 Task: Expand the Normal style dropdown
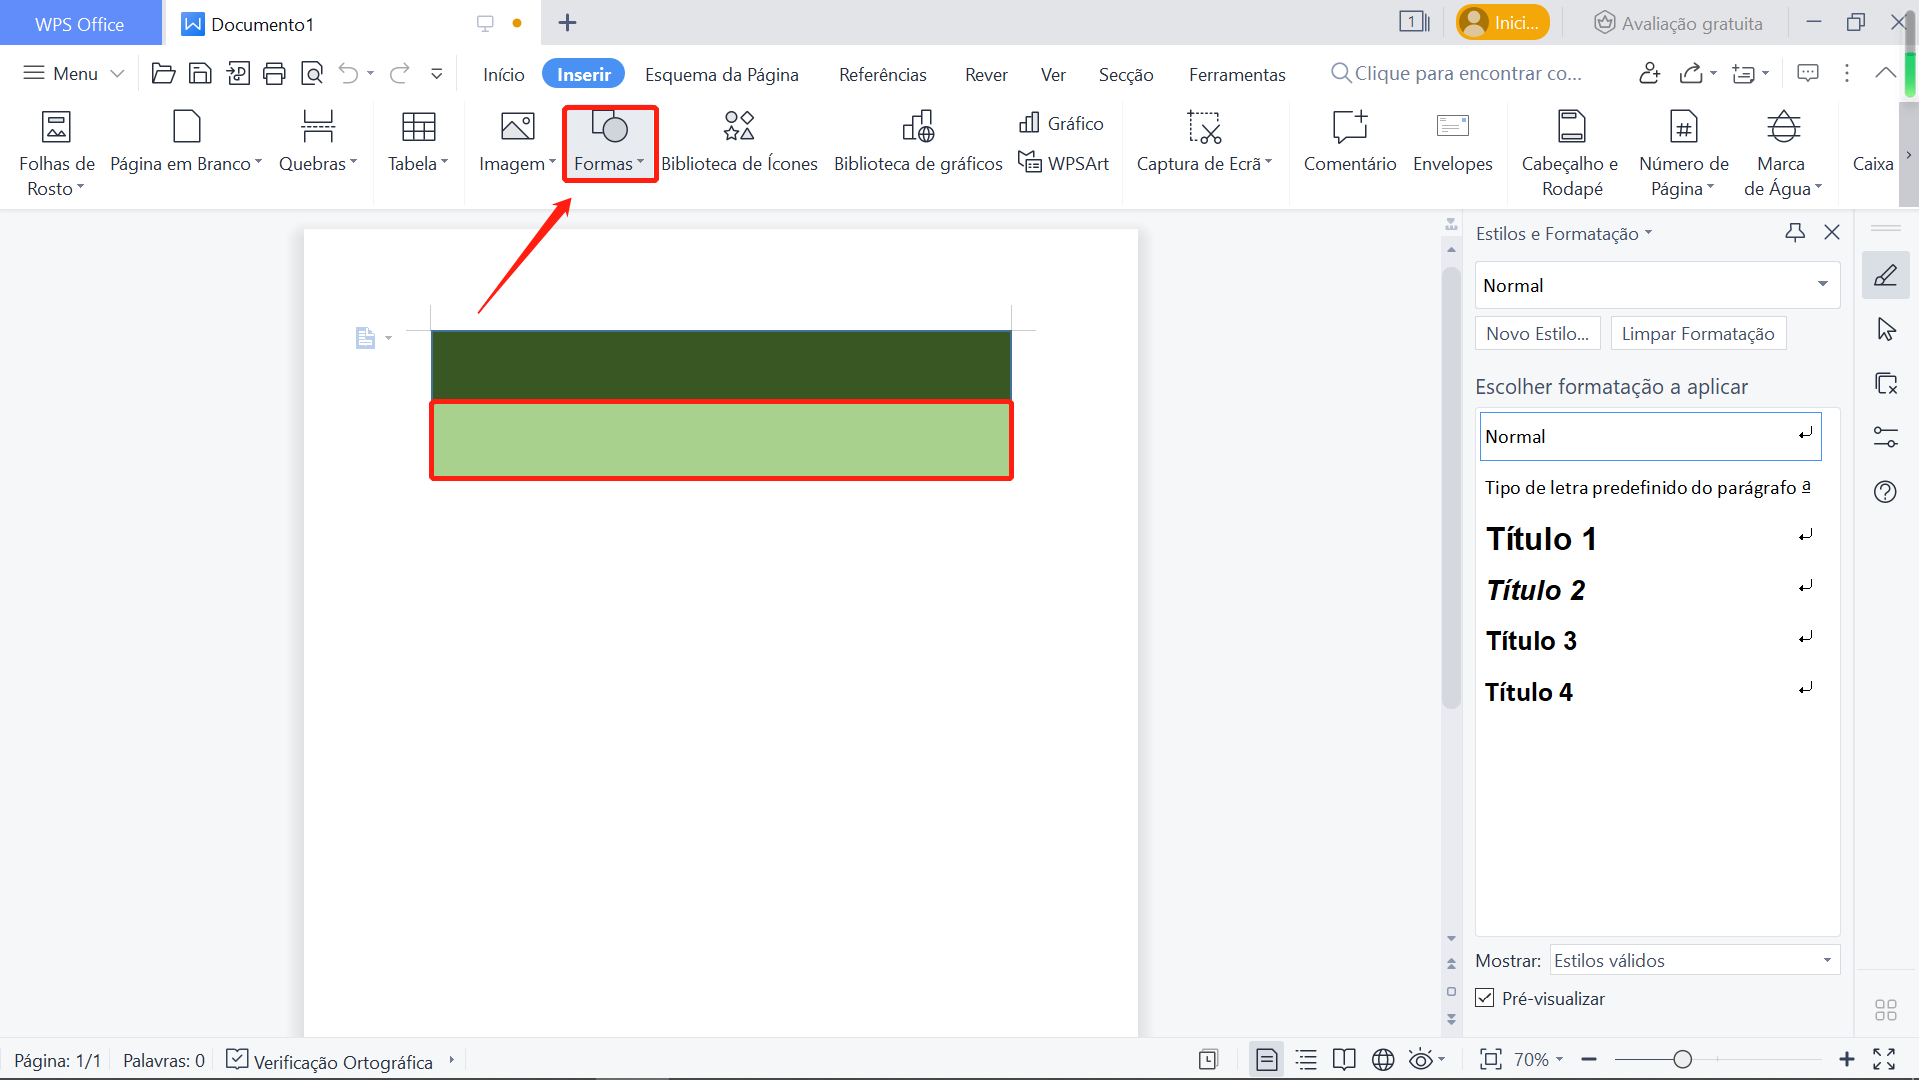pyautogui.click(x=1822, y=285)
